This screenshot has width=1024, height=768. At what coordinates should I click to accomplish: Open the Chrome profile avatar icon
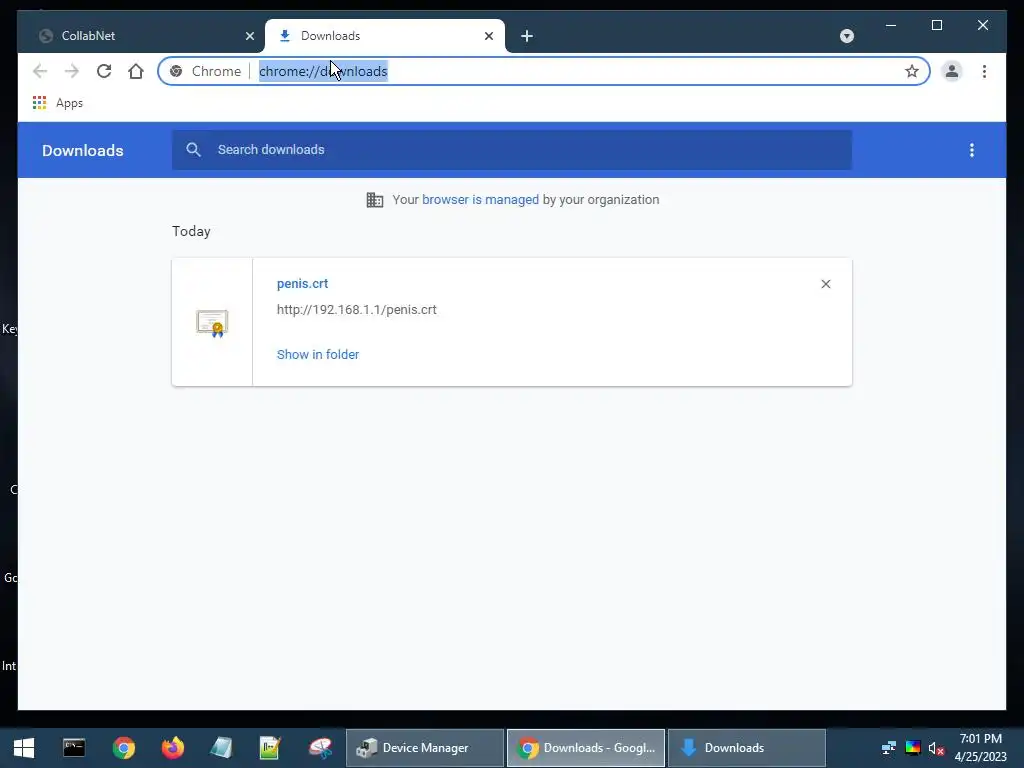click(x=952, y=71)
